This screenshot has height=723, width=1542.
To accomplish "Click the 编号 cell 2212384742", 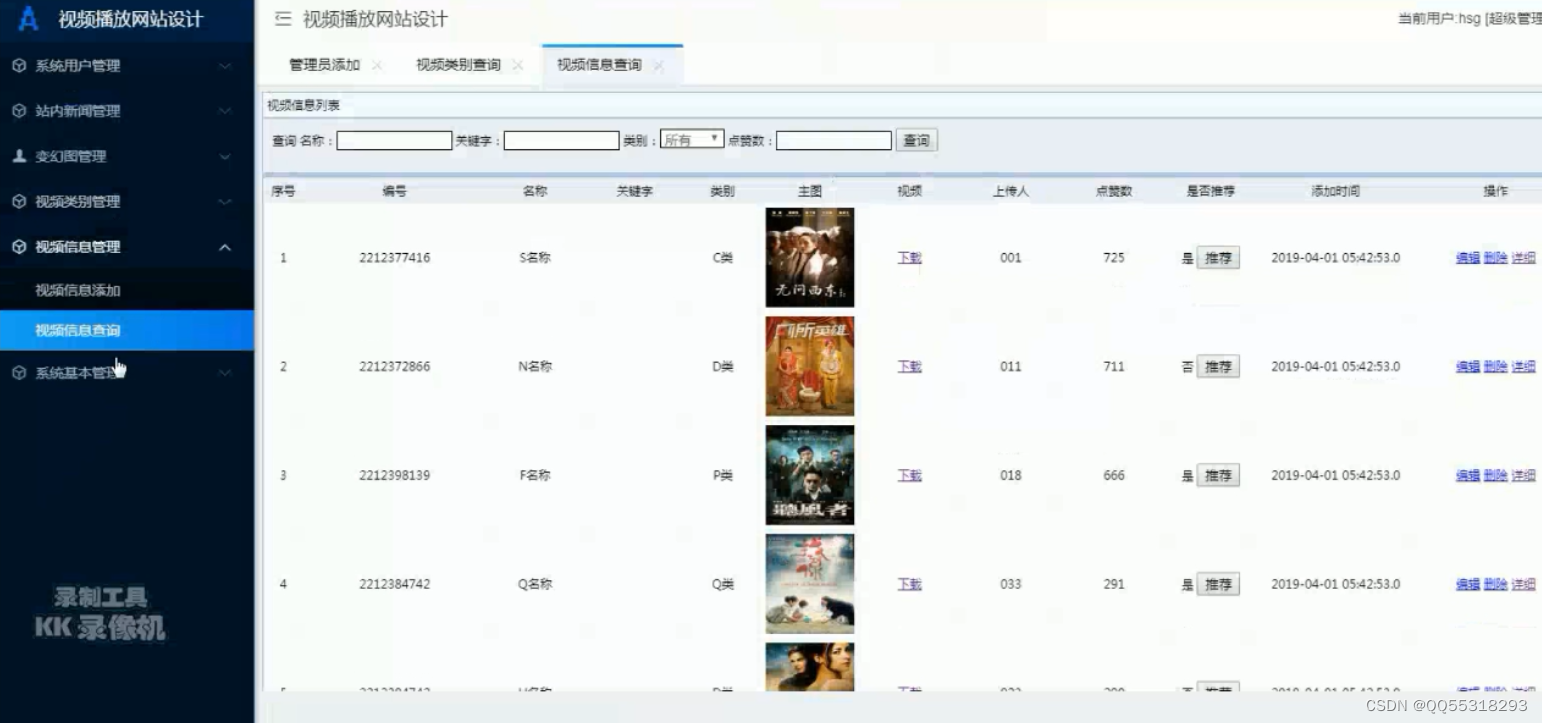I will tap(395, 584).
